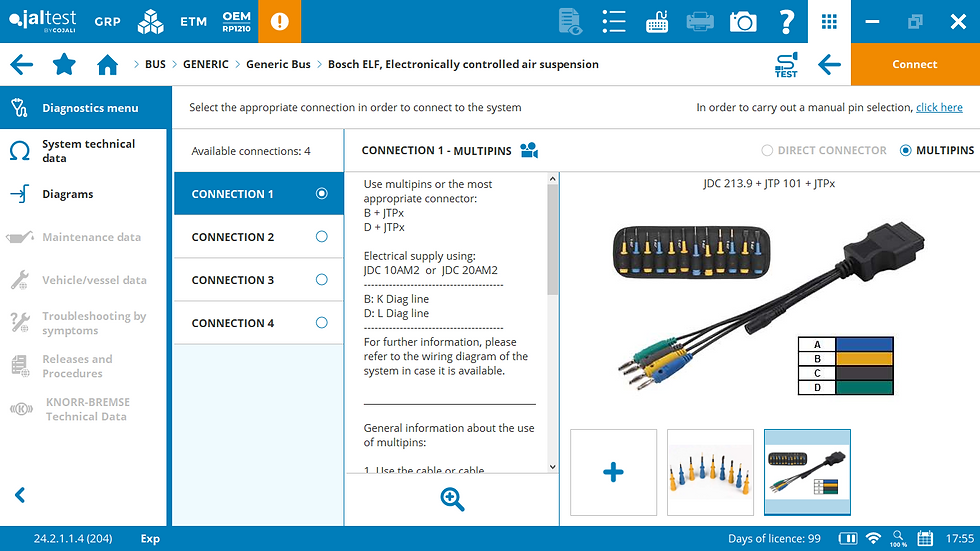The image size is (980, 551).
Task: Open the apps grid menu
Action: click(829, 22)
